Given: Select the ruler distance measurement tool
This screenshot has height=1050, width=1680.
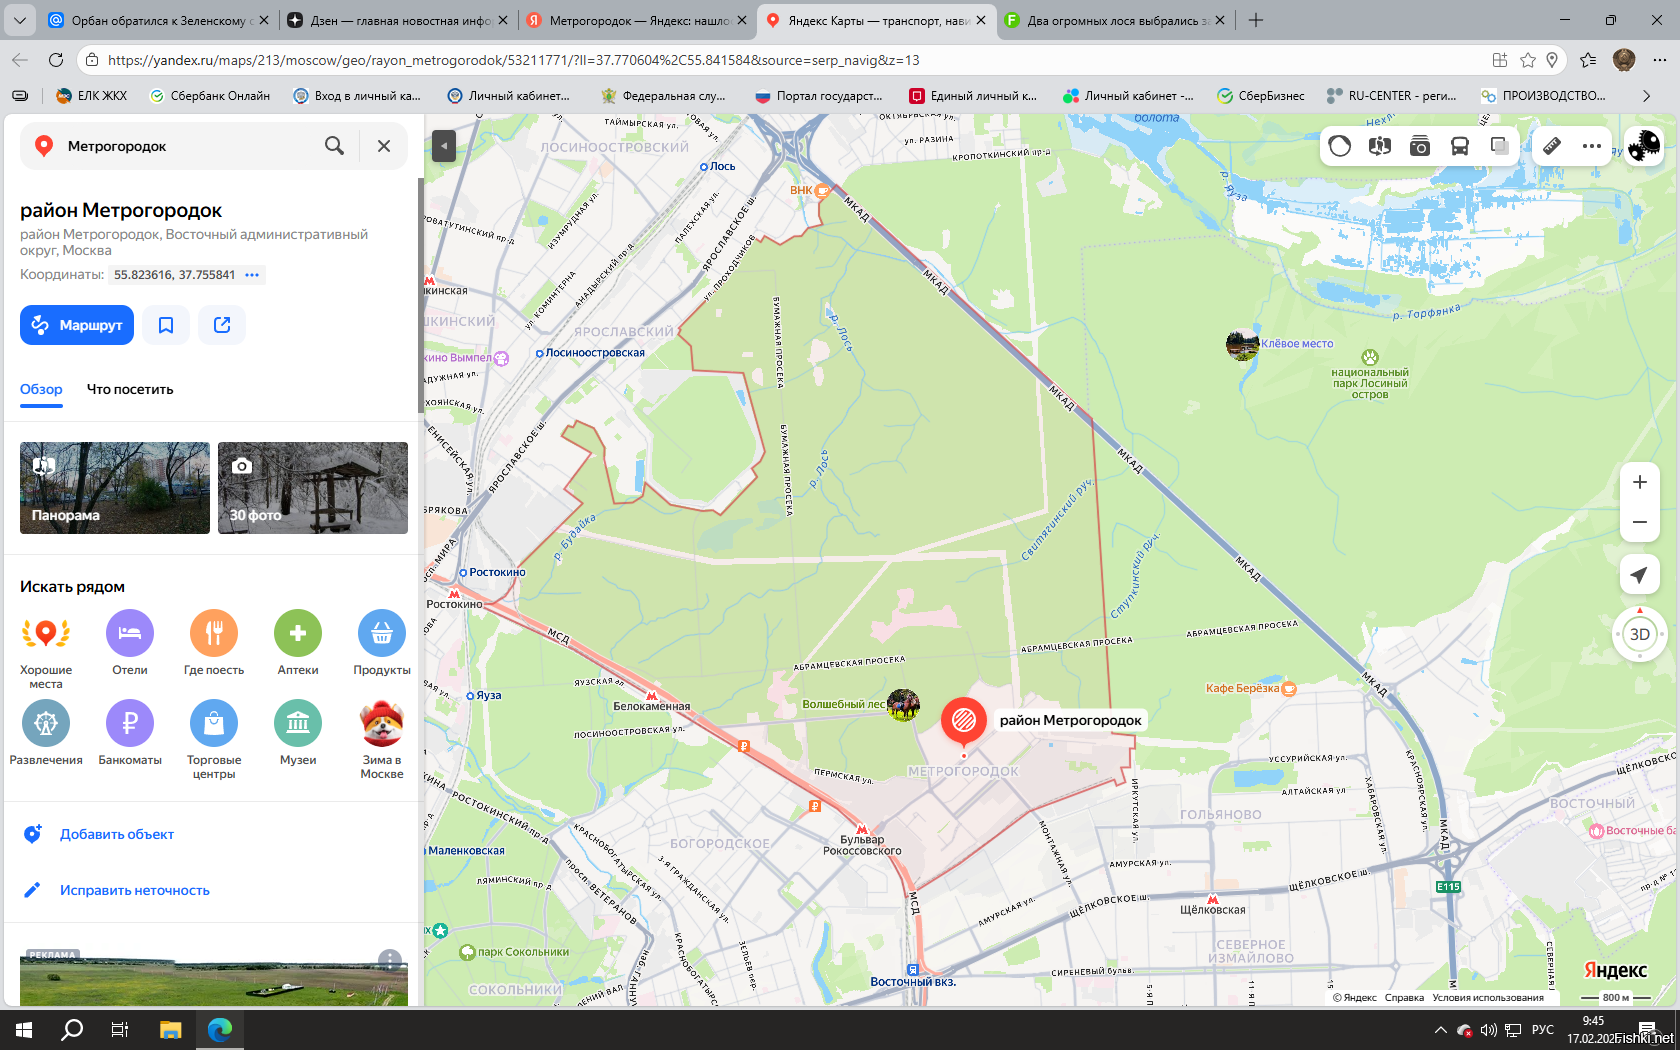Looking at the screenshot, I should 1552,146.
